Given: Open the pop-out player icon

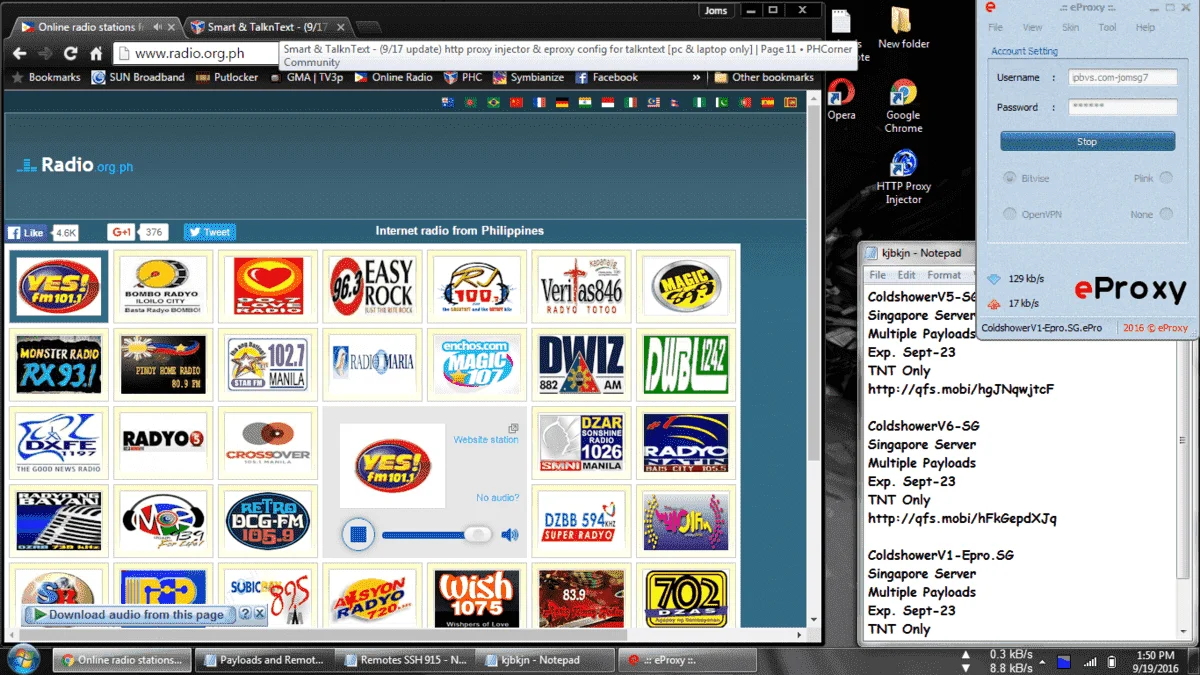Looking at the screenshot, I should coord(513,428).
